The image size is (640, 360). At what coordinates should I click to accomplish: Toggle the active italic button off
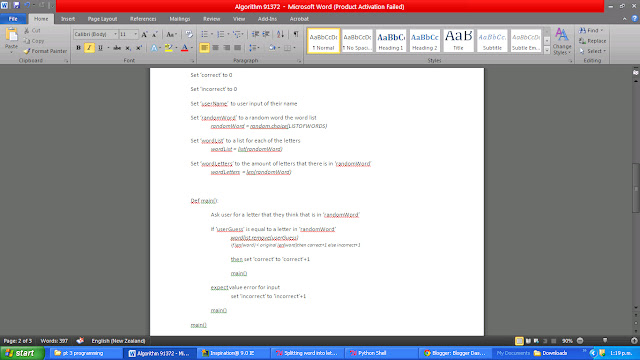[x=89, y=48]
